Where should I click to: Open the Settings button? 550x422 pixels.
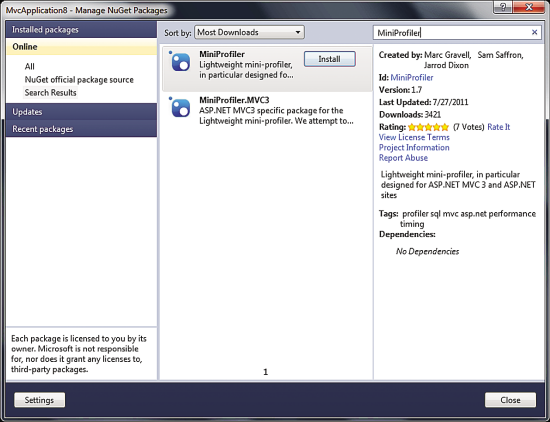point(39,400)
